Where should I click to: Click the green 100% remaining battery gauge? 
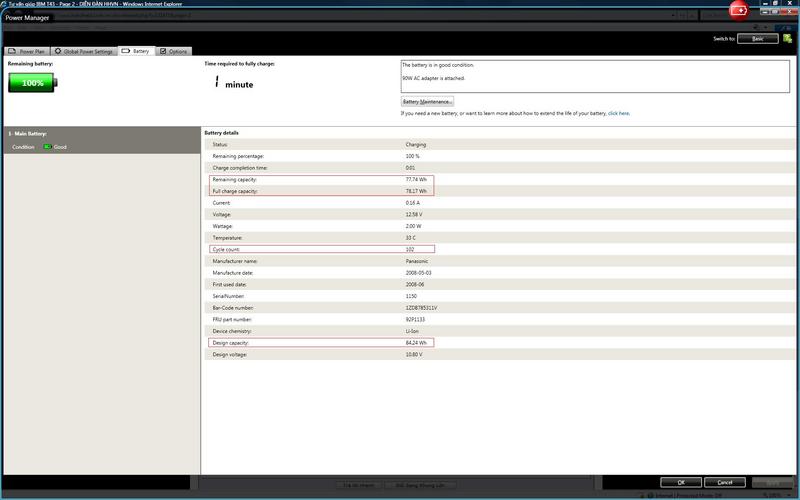coord(34,83)
